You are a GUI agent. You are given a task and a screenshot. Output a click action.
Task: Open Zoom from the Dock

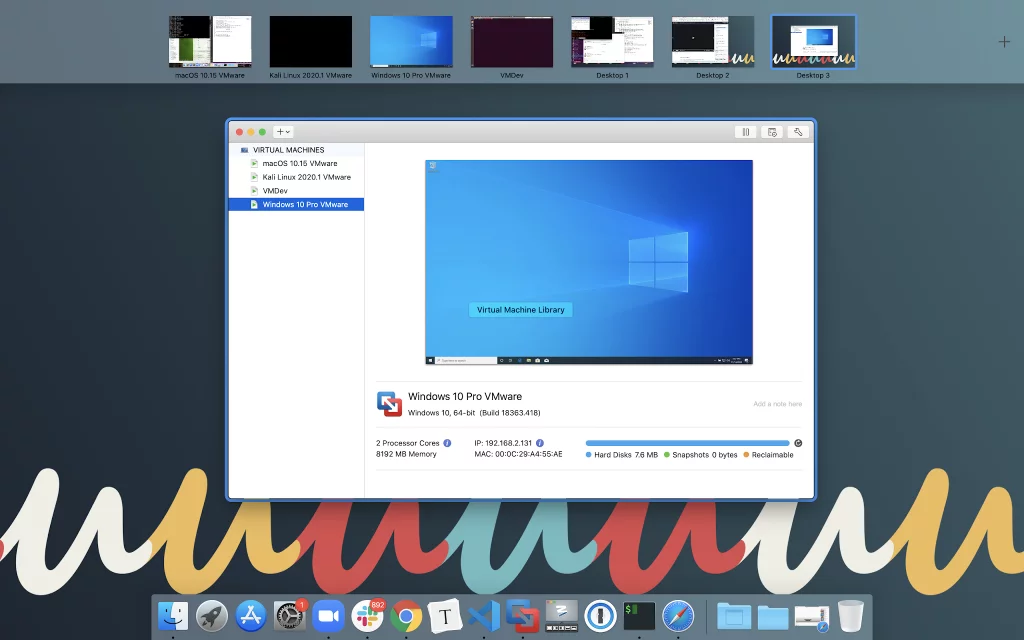point(328,616)
